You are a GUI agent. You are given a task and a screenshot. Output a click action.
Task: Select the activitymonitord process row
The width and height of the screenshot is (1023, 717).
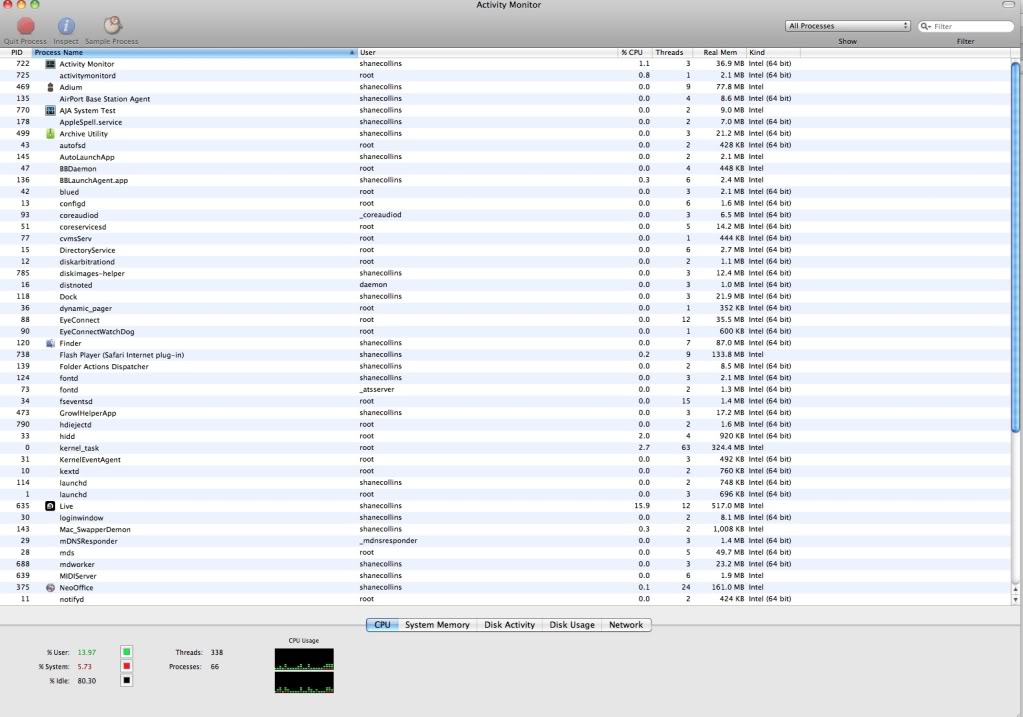click(x=506, y=76)
